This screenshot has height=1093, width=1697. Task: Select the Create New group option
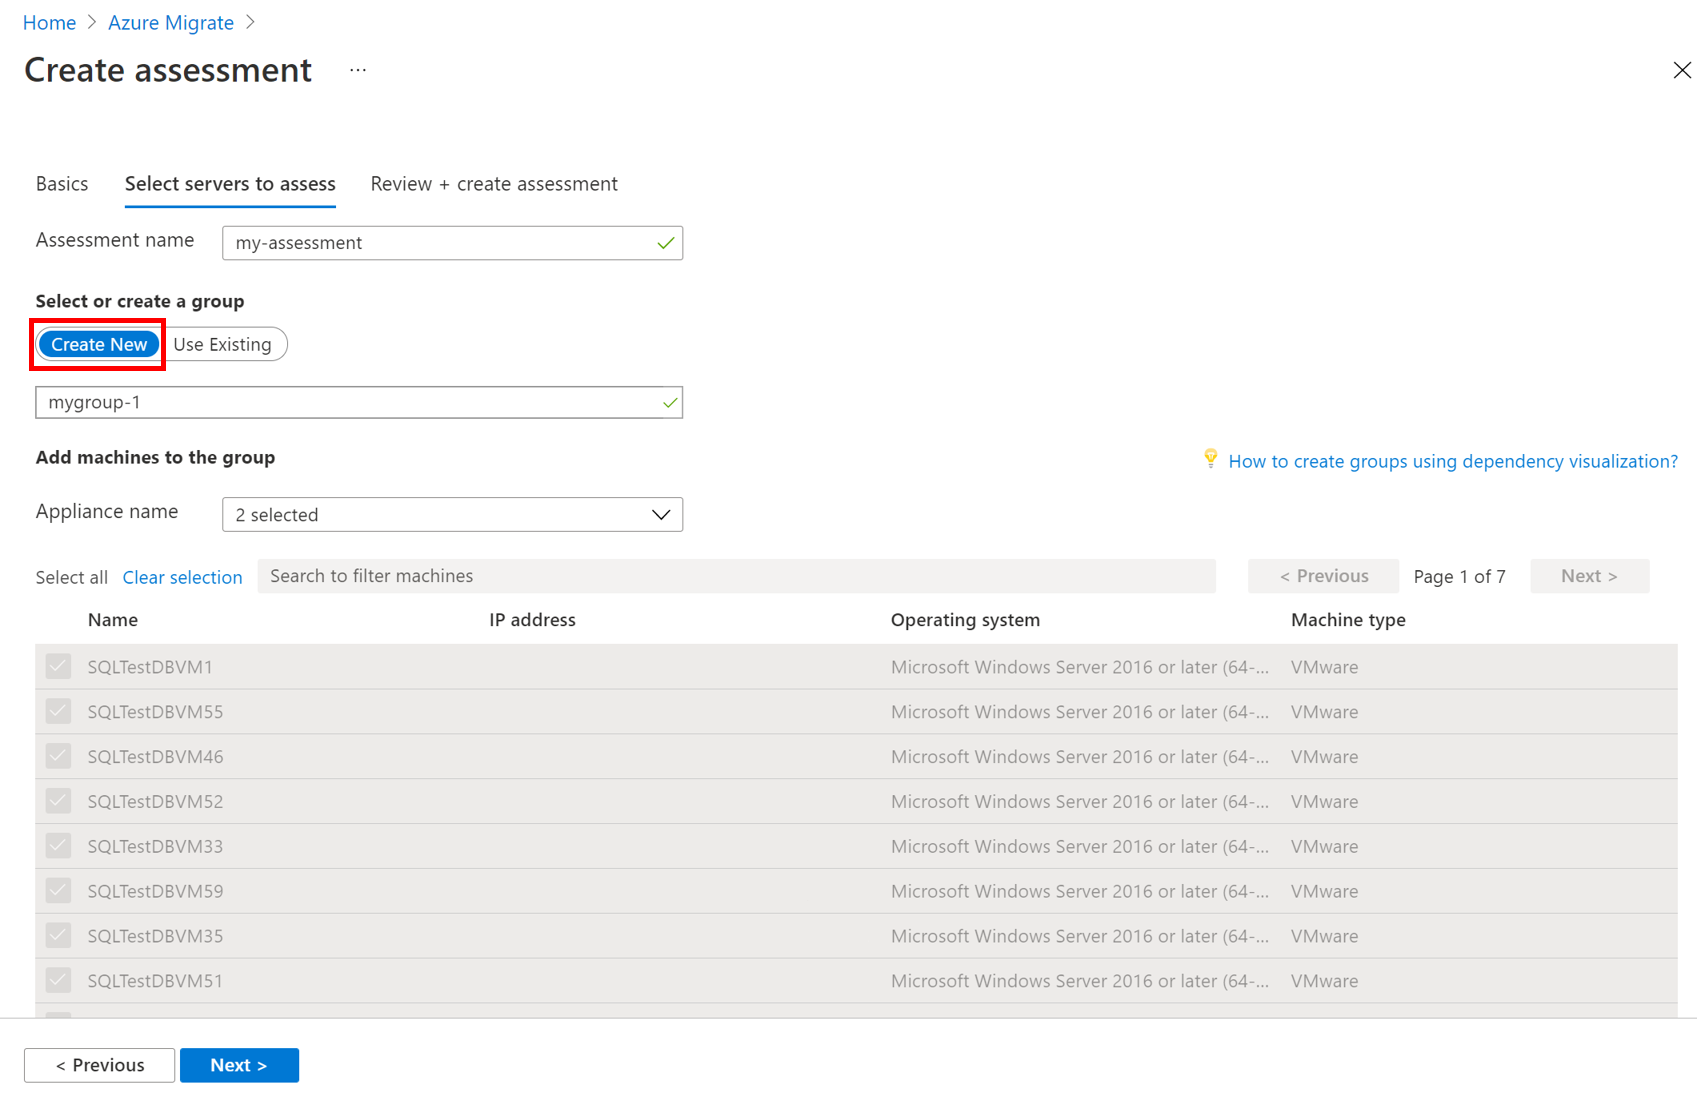point(99,344)
